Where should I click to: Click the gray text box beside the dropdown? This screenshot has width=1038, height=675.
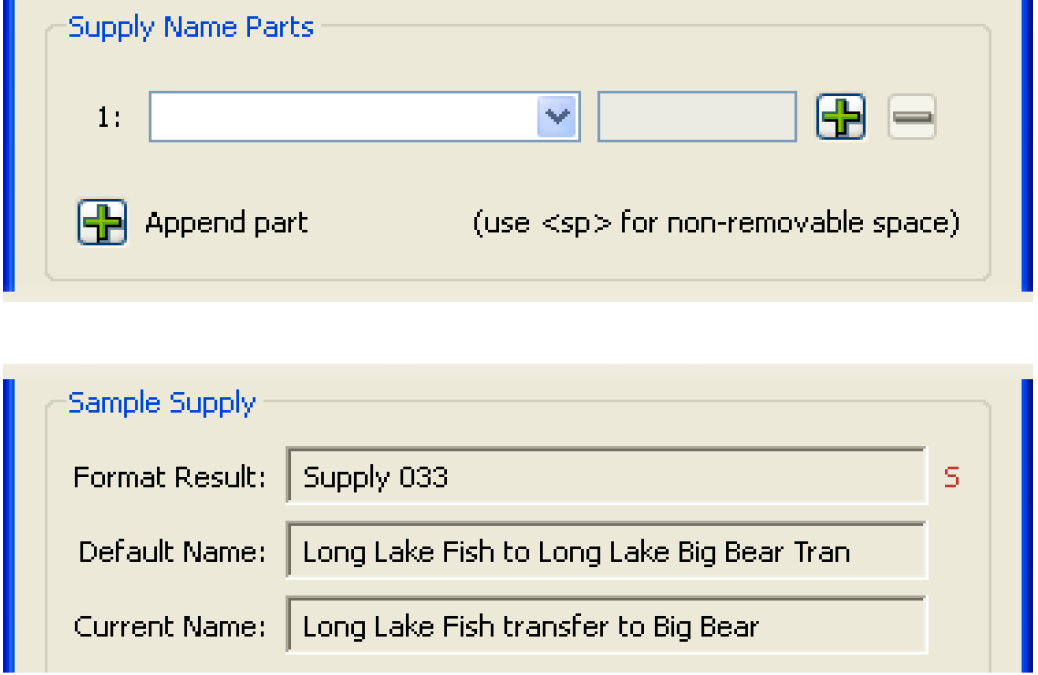point(697,118)
